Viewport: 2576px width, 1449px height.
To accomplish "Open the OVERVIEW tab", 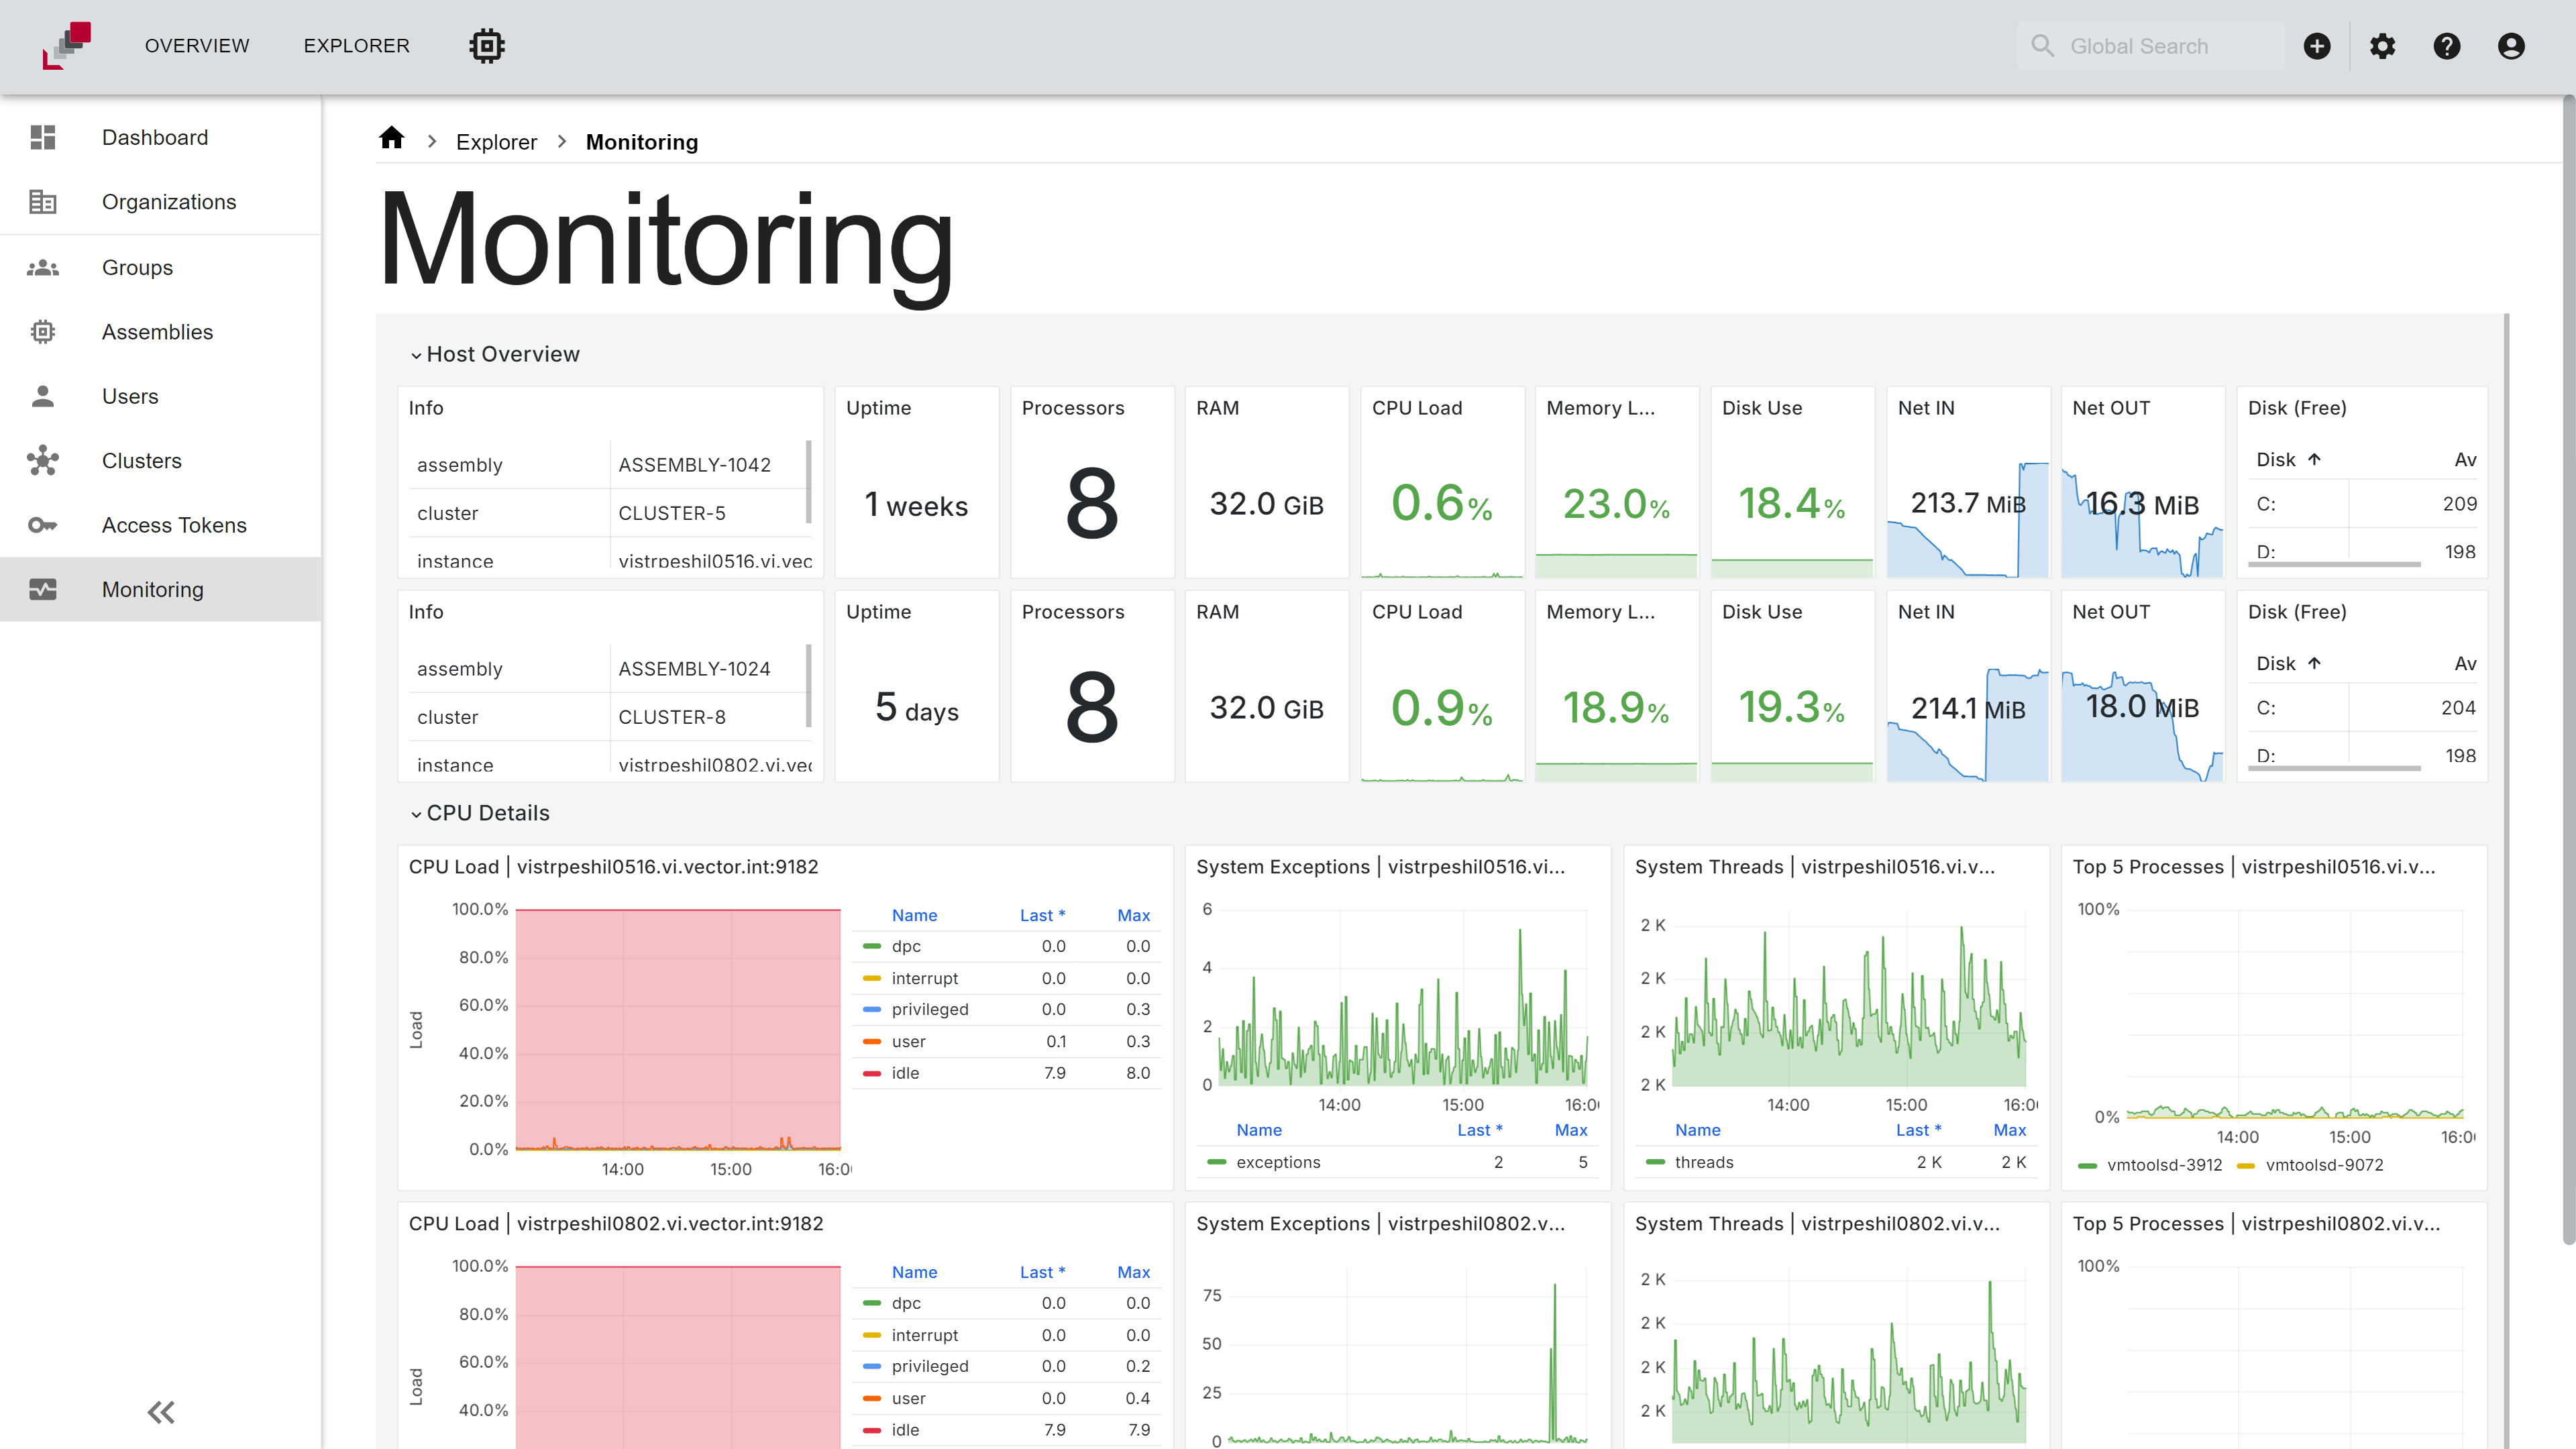I will click(x=197, y=46).
